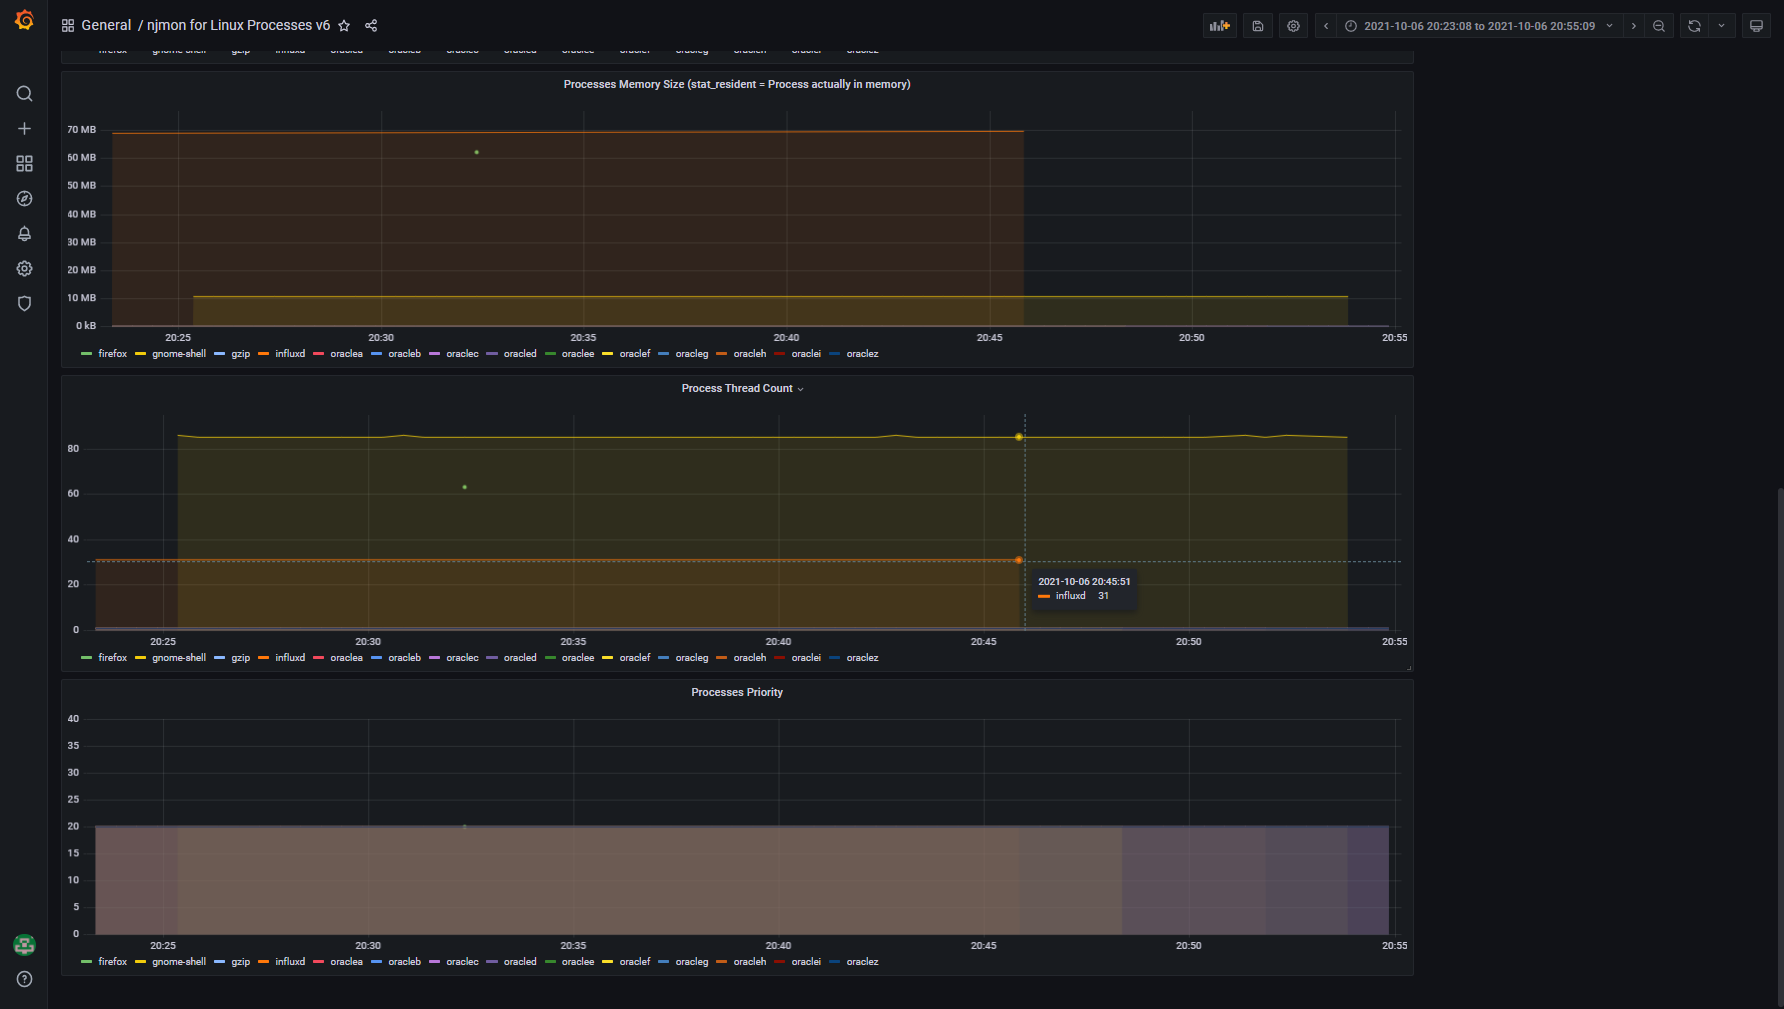1784x1009 pixels.
Task: Click the zoom out time range button
Action: [x=1659, y=26]
